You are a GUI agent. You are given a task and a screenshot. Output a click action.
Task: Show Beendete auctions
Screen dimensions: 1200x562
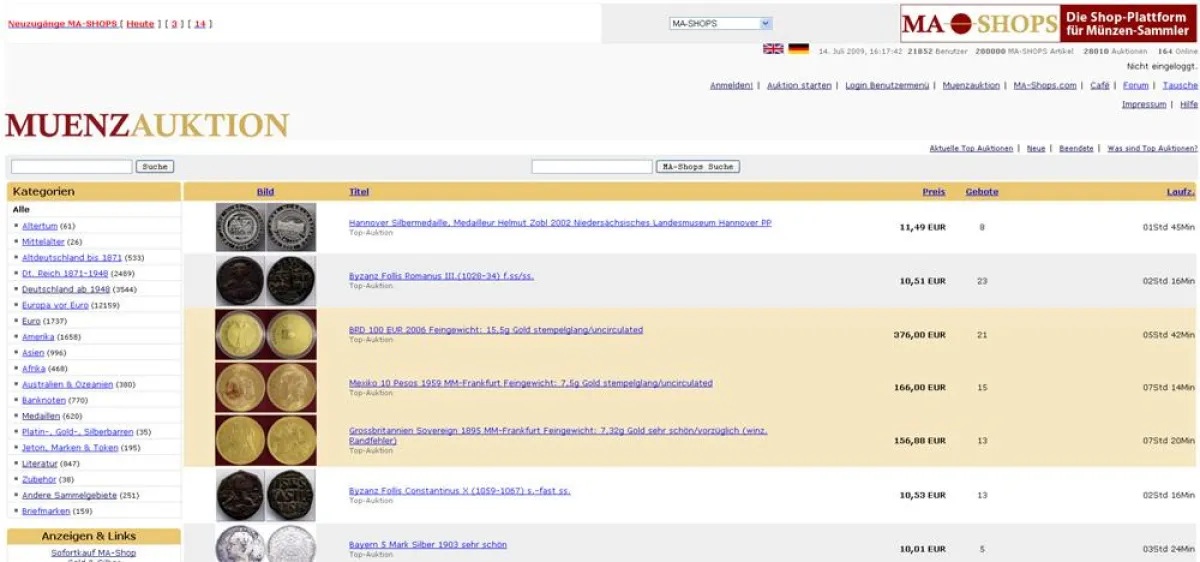coord(1076,148)
